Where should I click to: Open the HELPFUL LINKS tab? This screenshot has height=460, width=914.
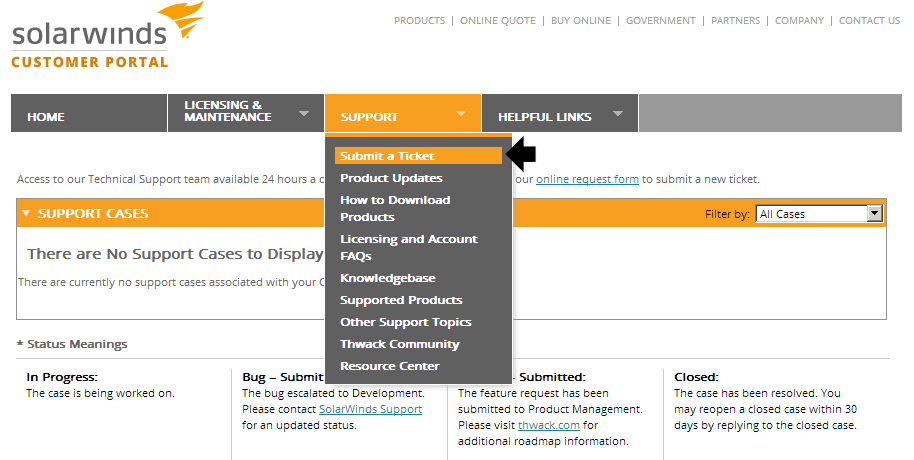coord(560,113)
